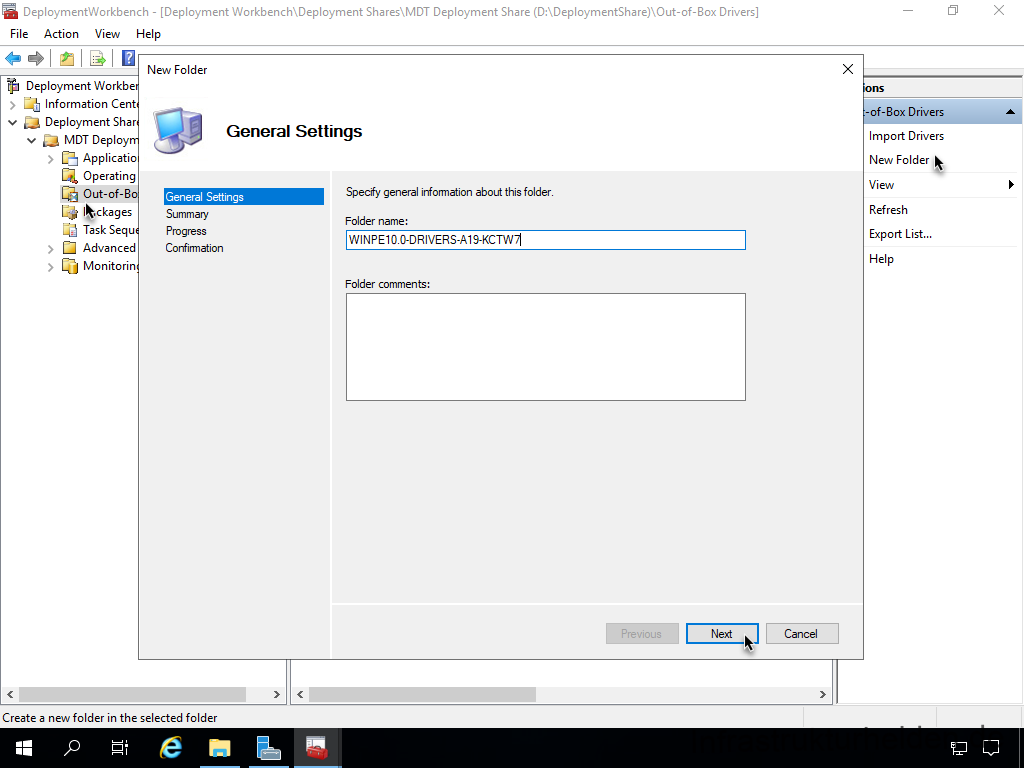Viewport: 1024px width, 768px height.
Task: Click the Deployment Shares folder icon
Action: [x=32, y=122]
